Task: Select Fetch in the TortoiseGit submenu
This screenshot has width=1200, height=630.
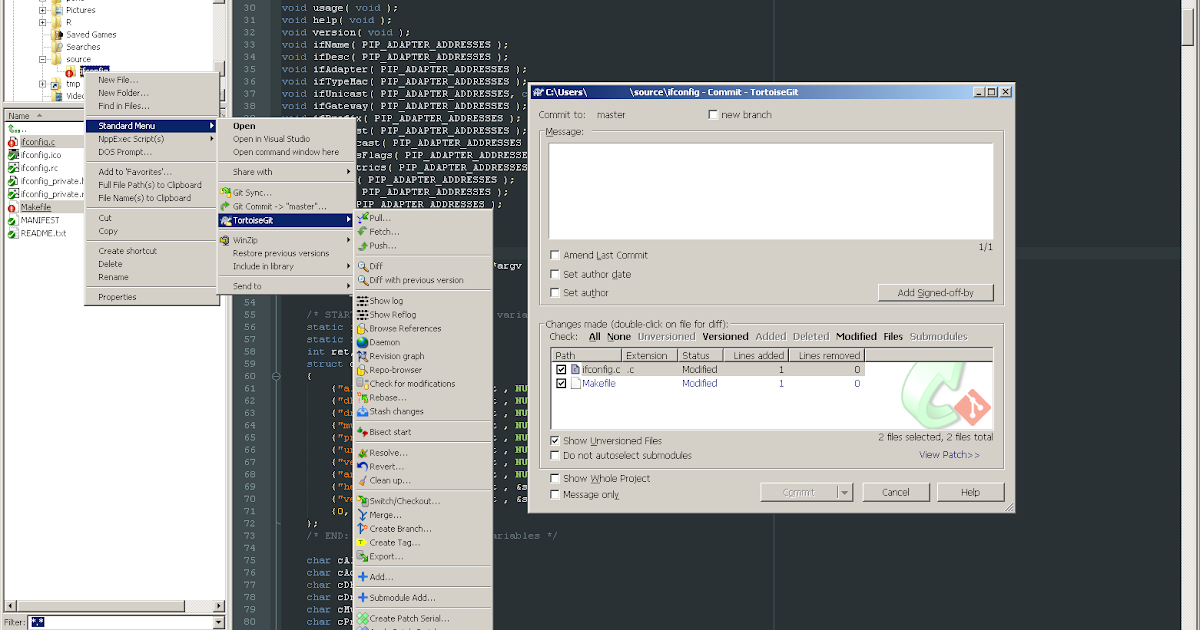Action: (379, 231)
